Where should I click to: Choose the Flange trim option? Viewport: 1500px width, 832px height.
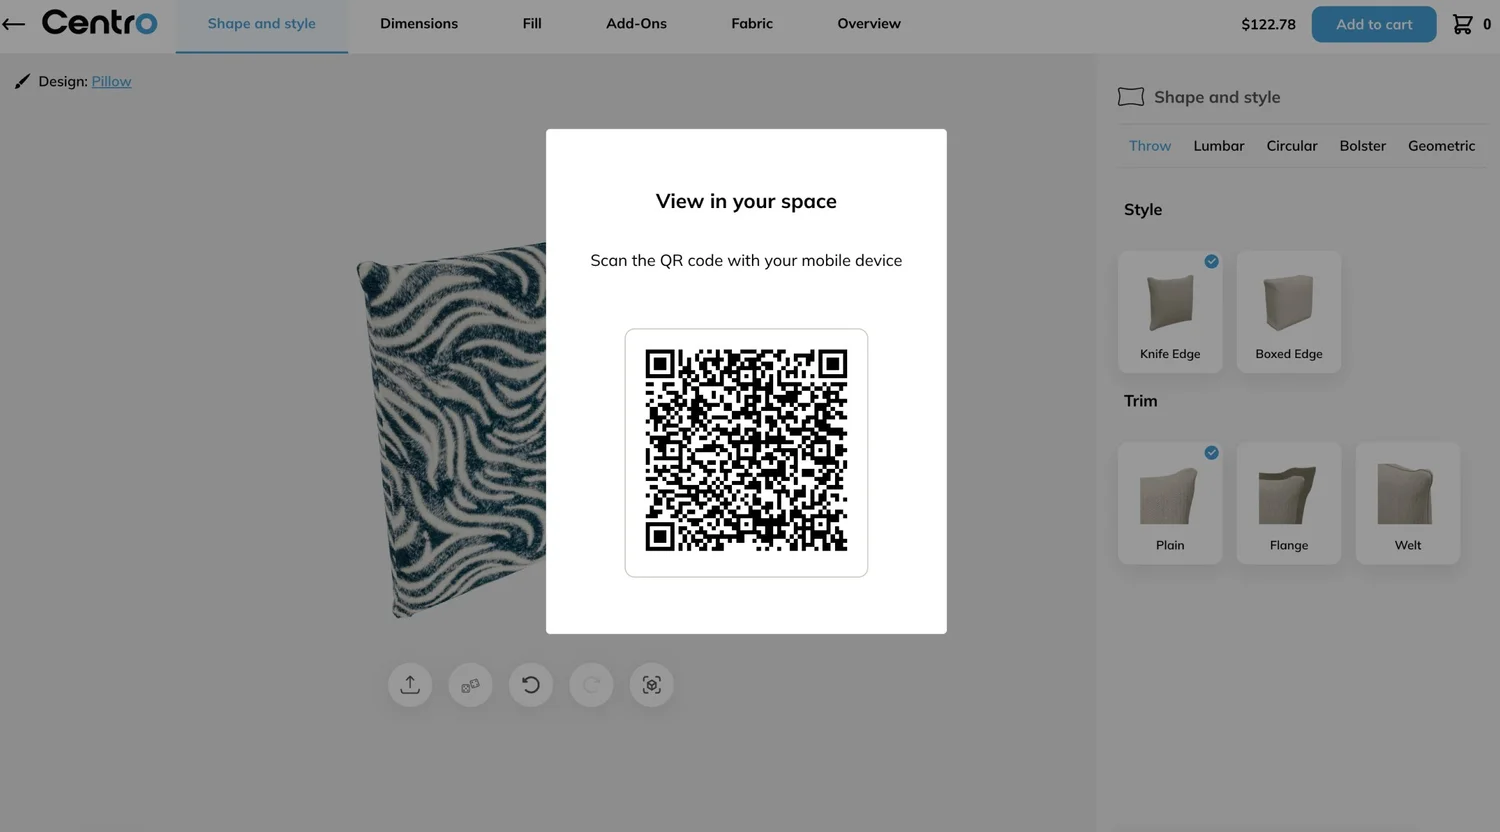[x=1289, y=503]
